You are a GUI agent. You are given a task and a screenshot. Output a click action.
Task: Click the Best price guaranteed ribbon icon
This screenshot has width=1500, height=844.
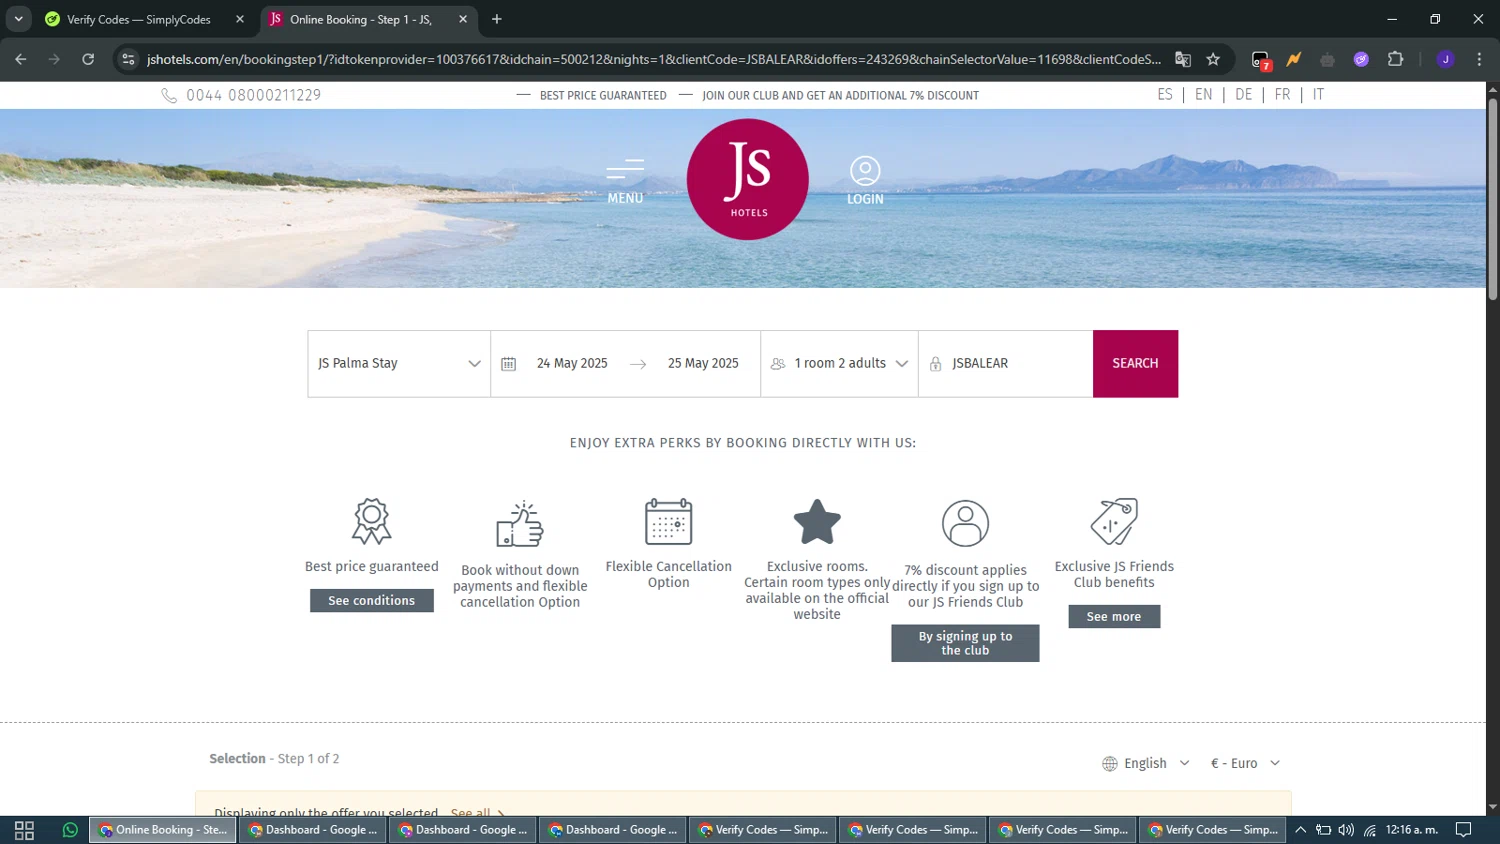coord(371,521)
